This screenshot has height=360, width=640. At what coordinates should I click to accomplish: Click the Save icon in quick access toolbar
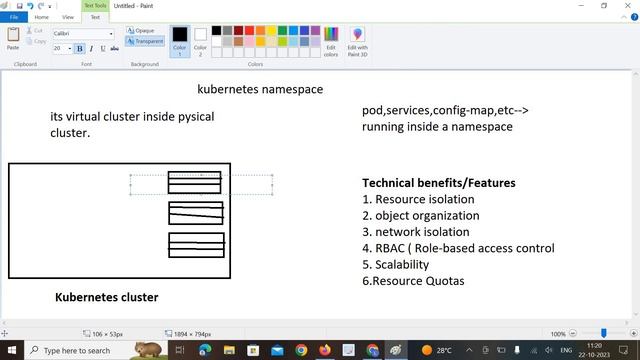click(19, 6)
